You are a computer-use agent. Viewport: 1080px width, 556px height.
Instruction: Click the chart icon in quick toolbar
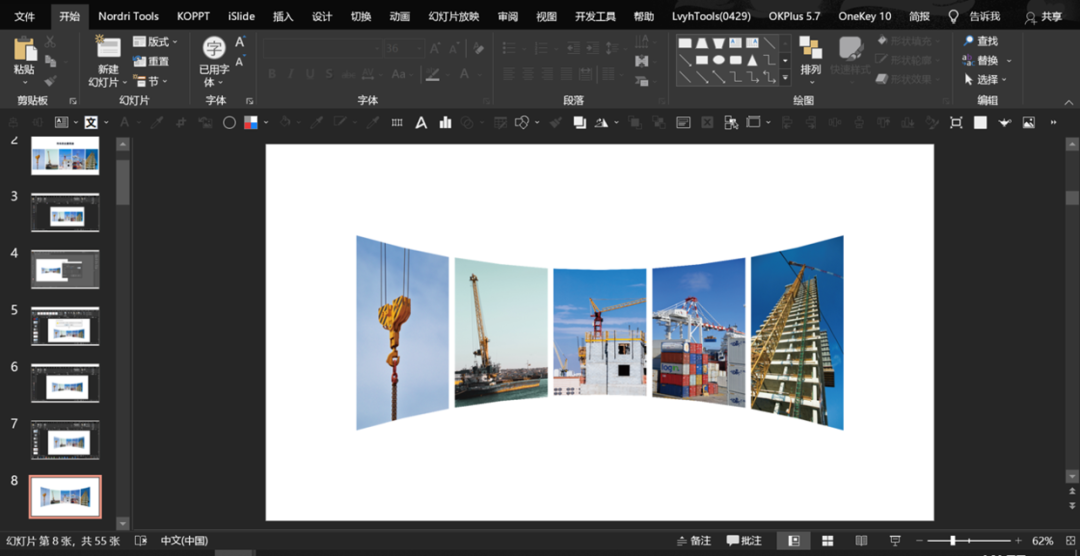445,123
